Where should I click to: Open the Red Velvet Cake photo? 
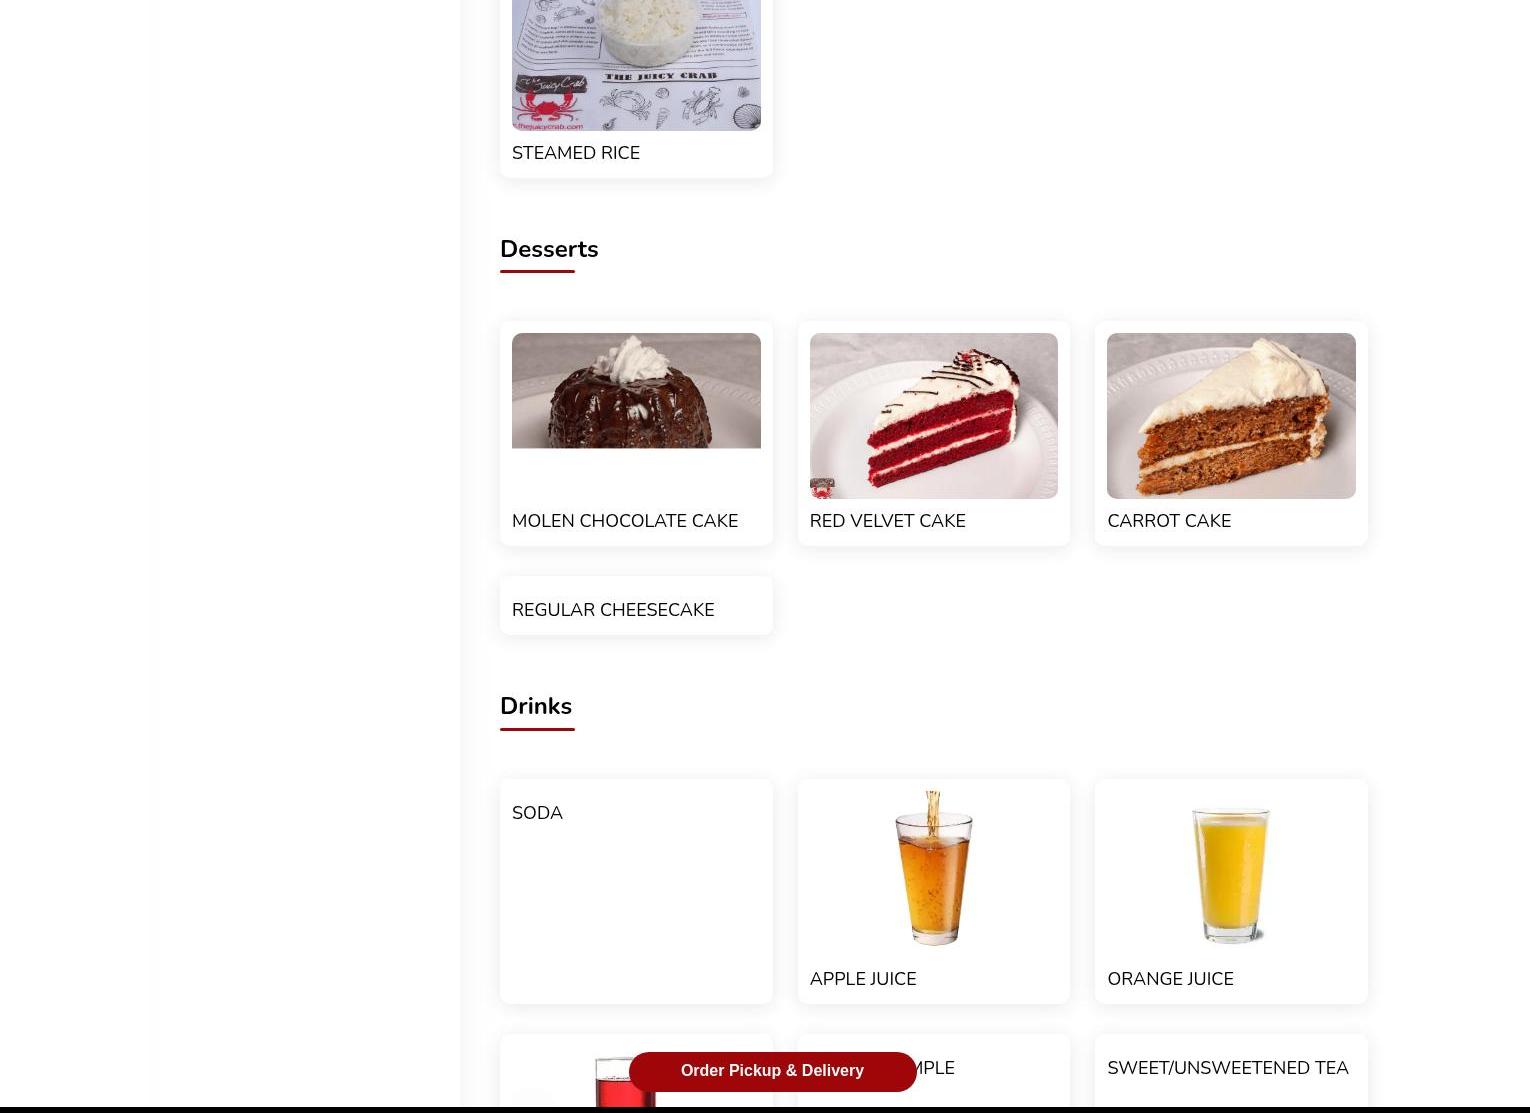pos(933,416)
